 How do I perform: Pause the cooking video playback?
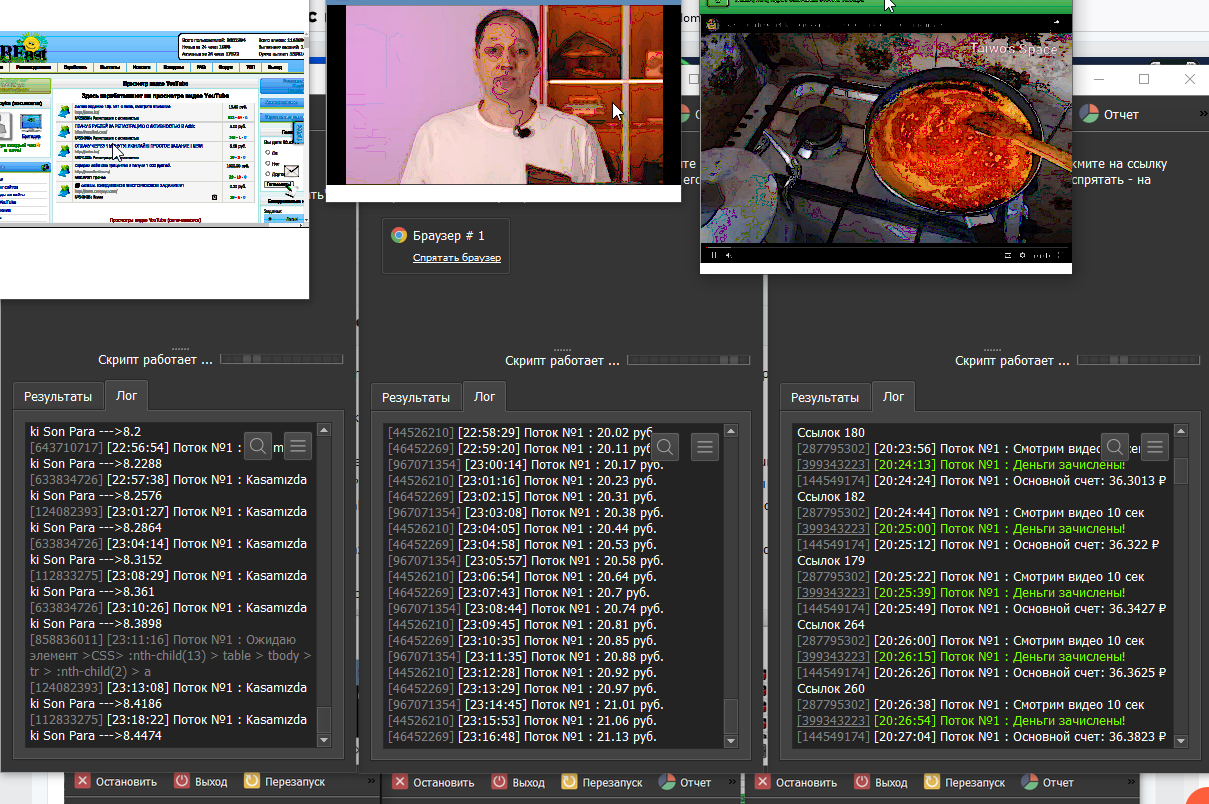coord(714,255)
